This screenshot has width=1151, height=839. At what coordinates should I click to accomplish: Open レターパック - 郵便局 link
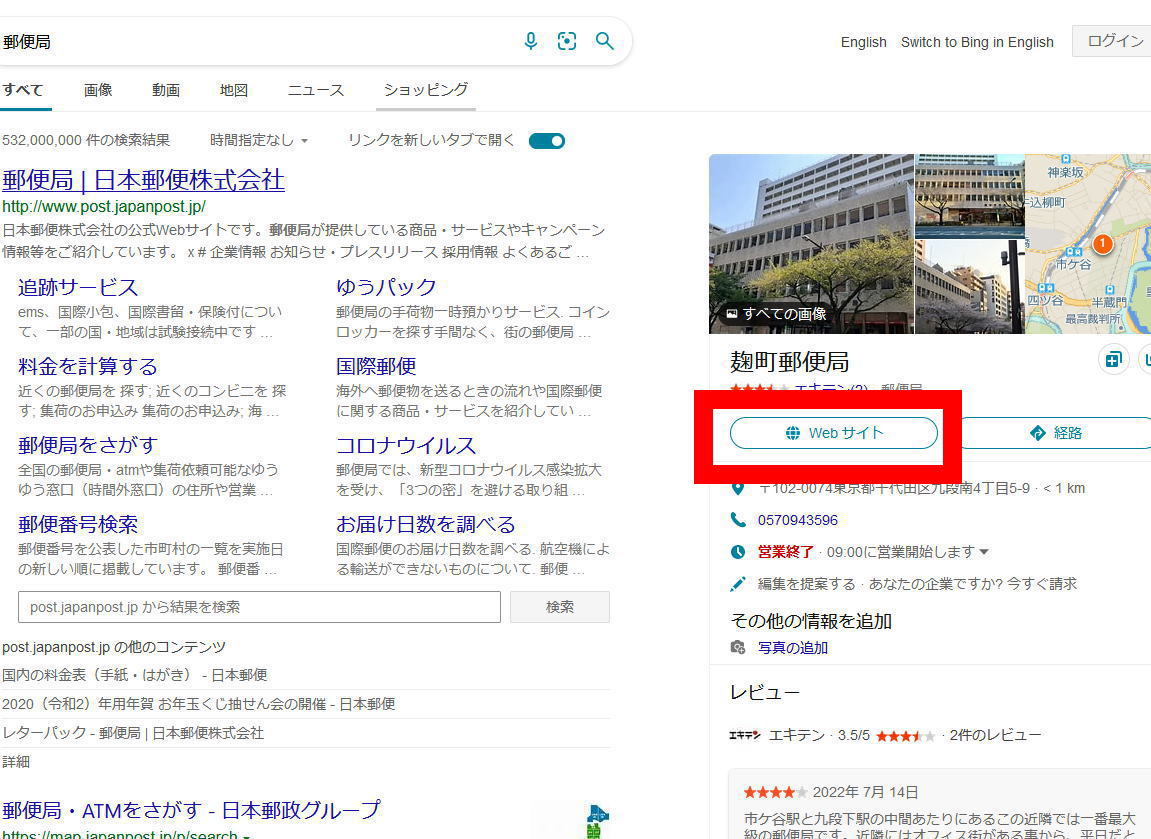tap(133, 733)
